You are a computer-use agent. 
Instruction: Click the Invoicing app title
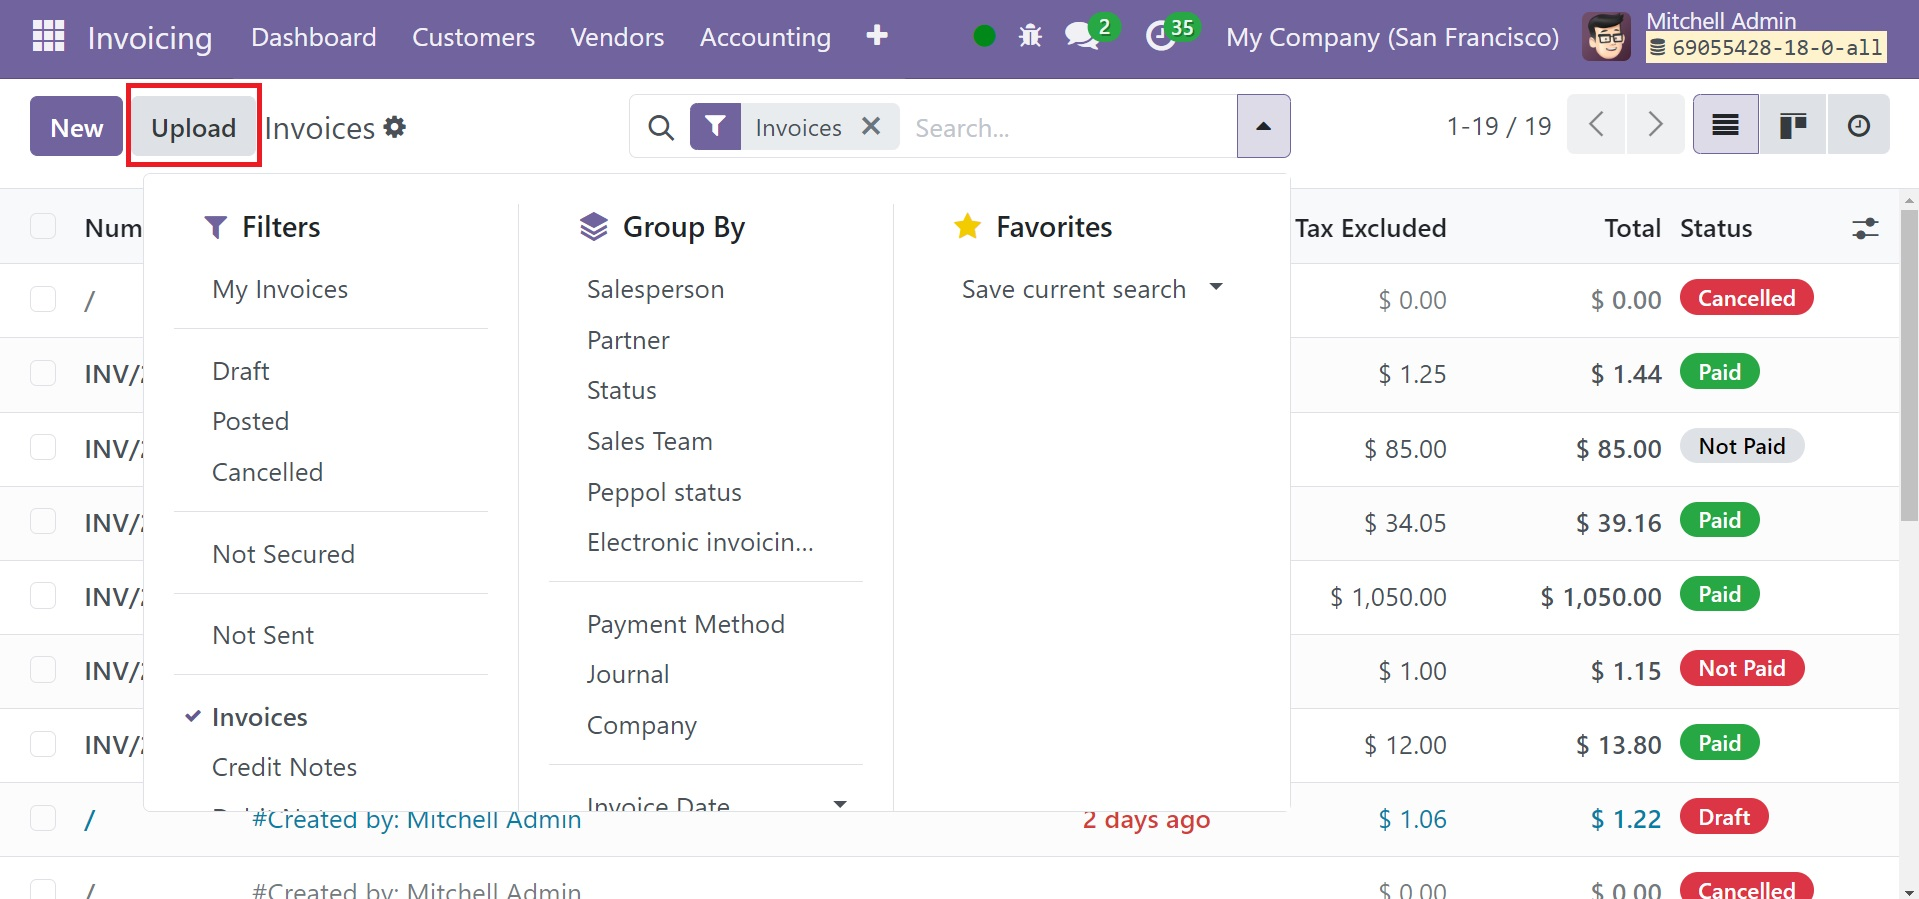pos(150,38)
